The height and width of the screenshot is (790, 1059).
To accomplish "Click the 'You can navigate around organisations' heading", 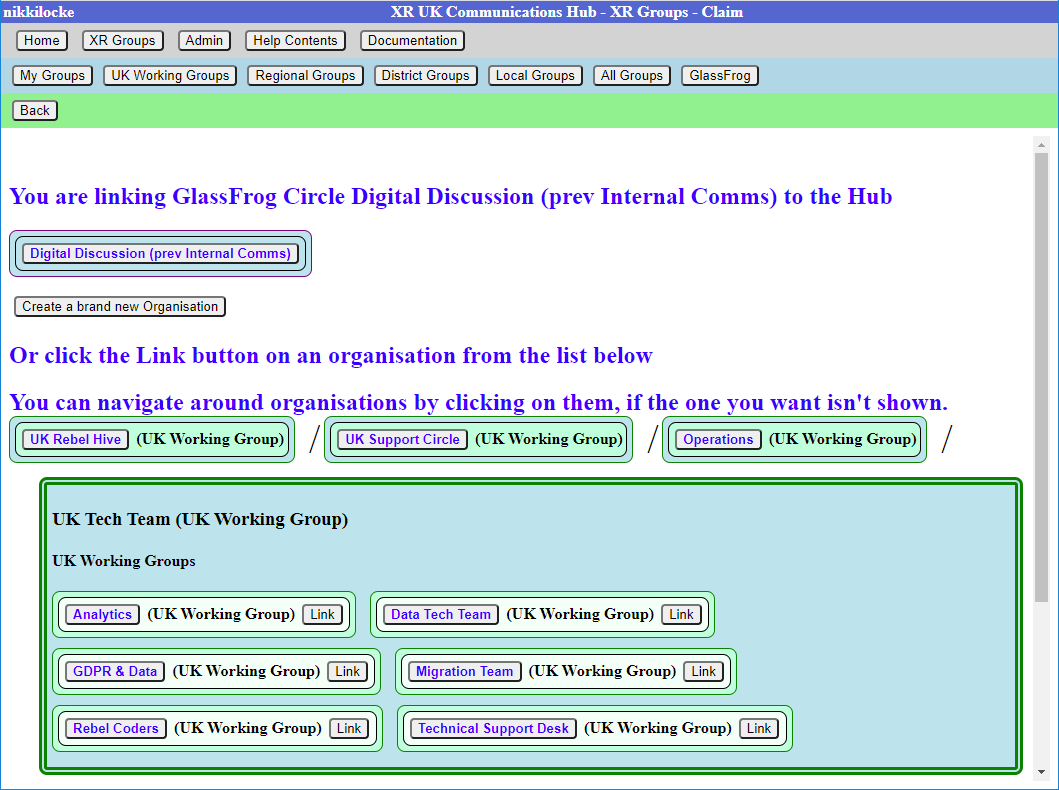I will click(x=478, y=402).
